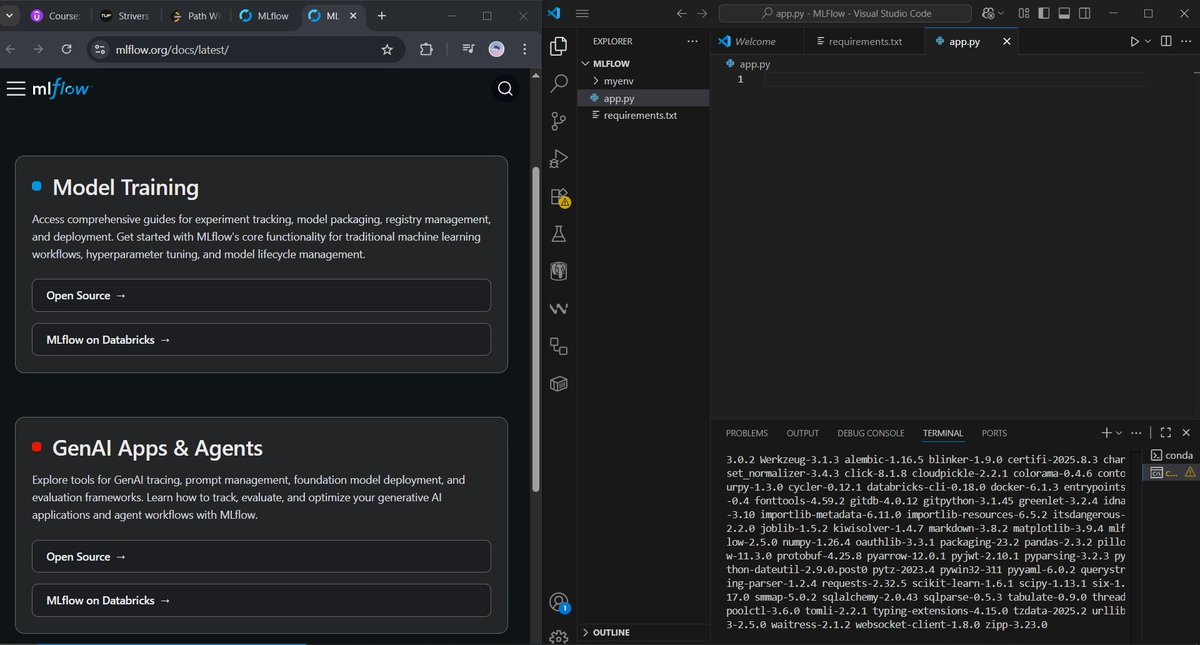Click Open Source under Model Training

261,295
